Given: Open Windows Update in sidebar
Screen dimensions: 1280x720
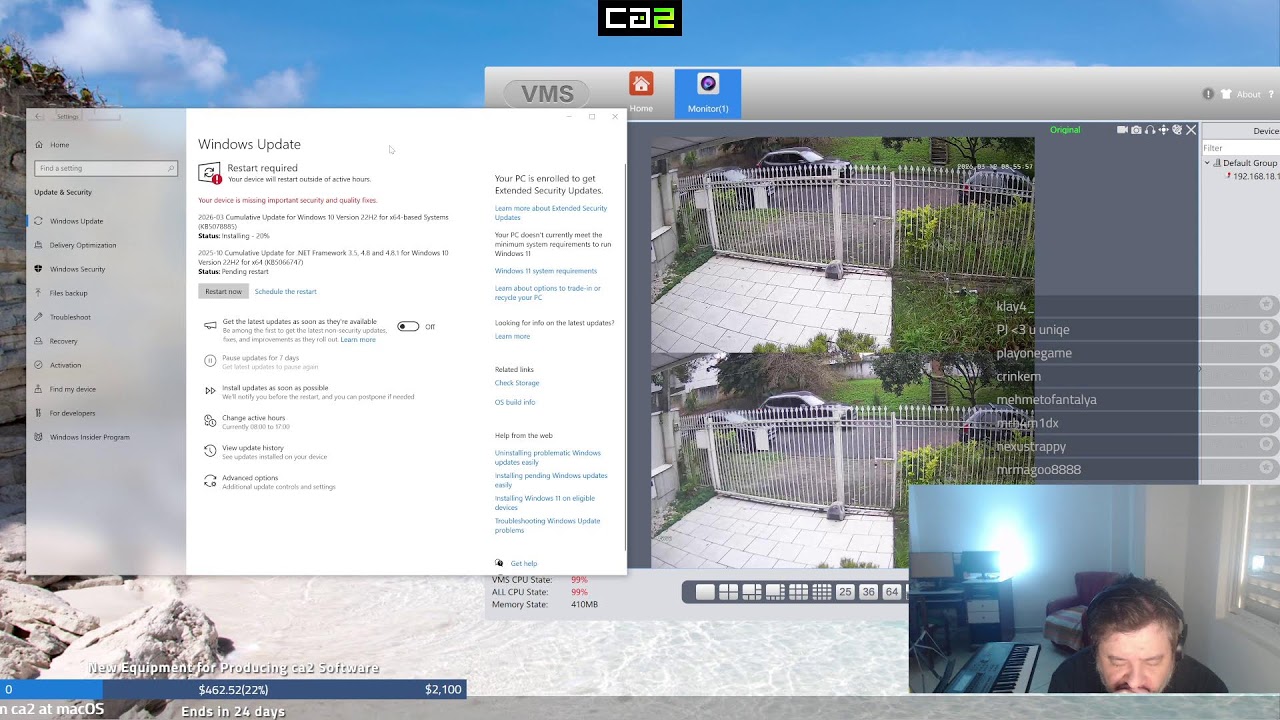Looking at the screenshot, I should (76, 221).
